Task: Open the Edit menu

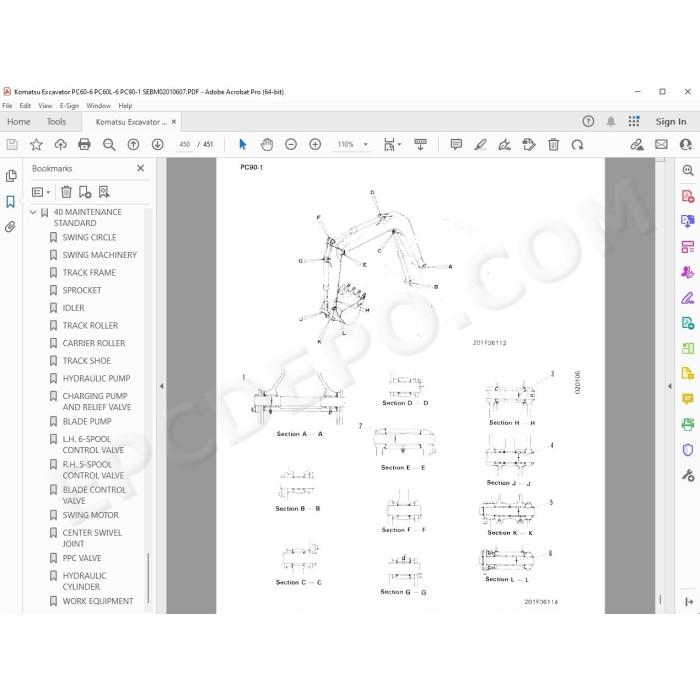Action: (25, 106)
